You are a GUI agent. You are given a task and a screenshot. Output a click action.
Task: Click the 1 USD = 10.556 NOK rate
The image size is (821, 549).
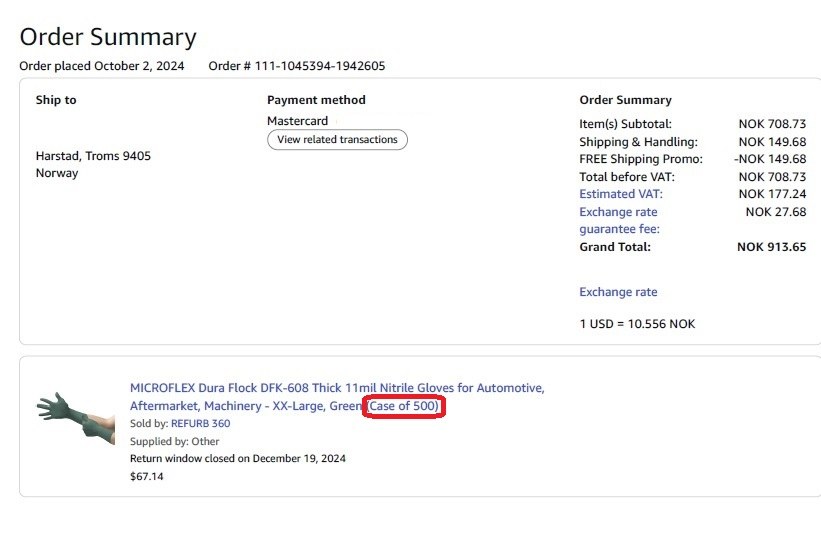637,324
